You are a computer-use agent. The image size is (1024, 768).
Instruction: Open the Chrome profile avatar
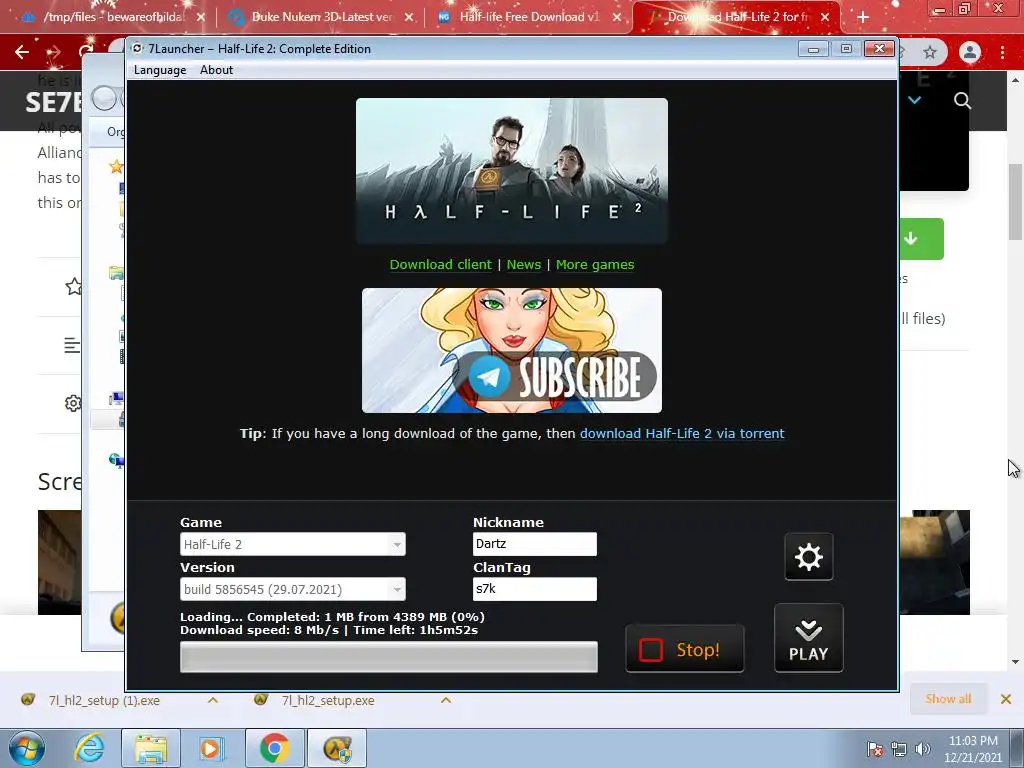point(970,52)
